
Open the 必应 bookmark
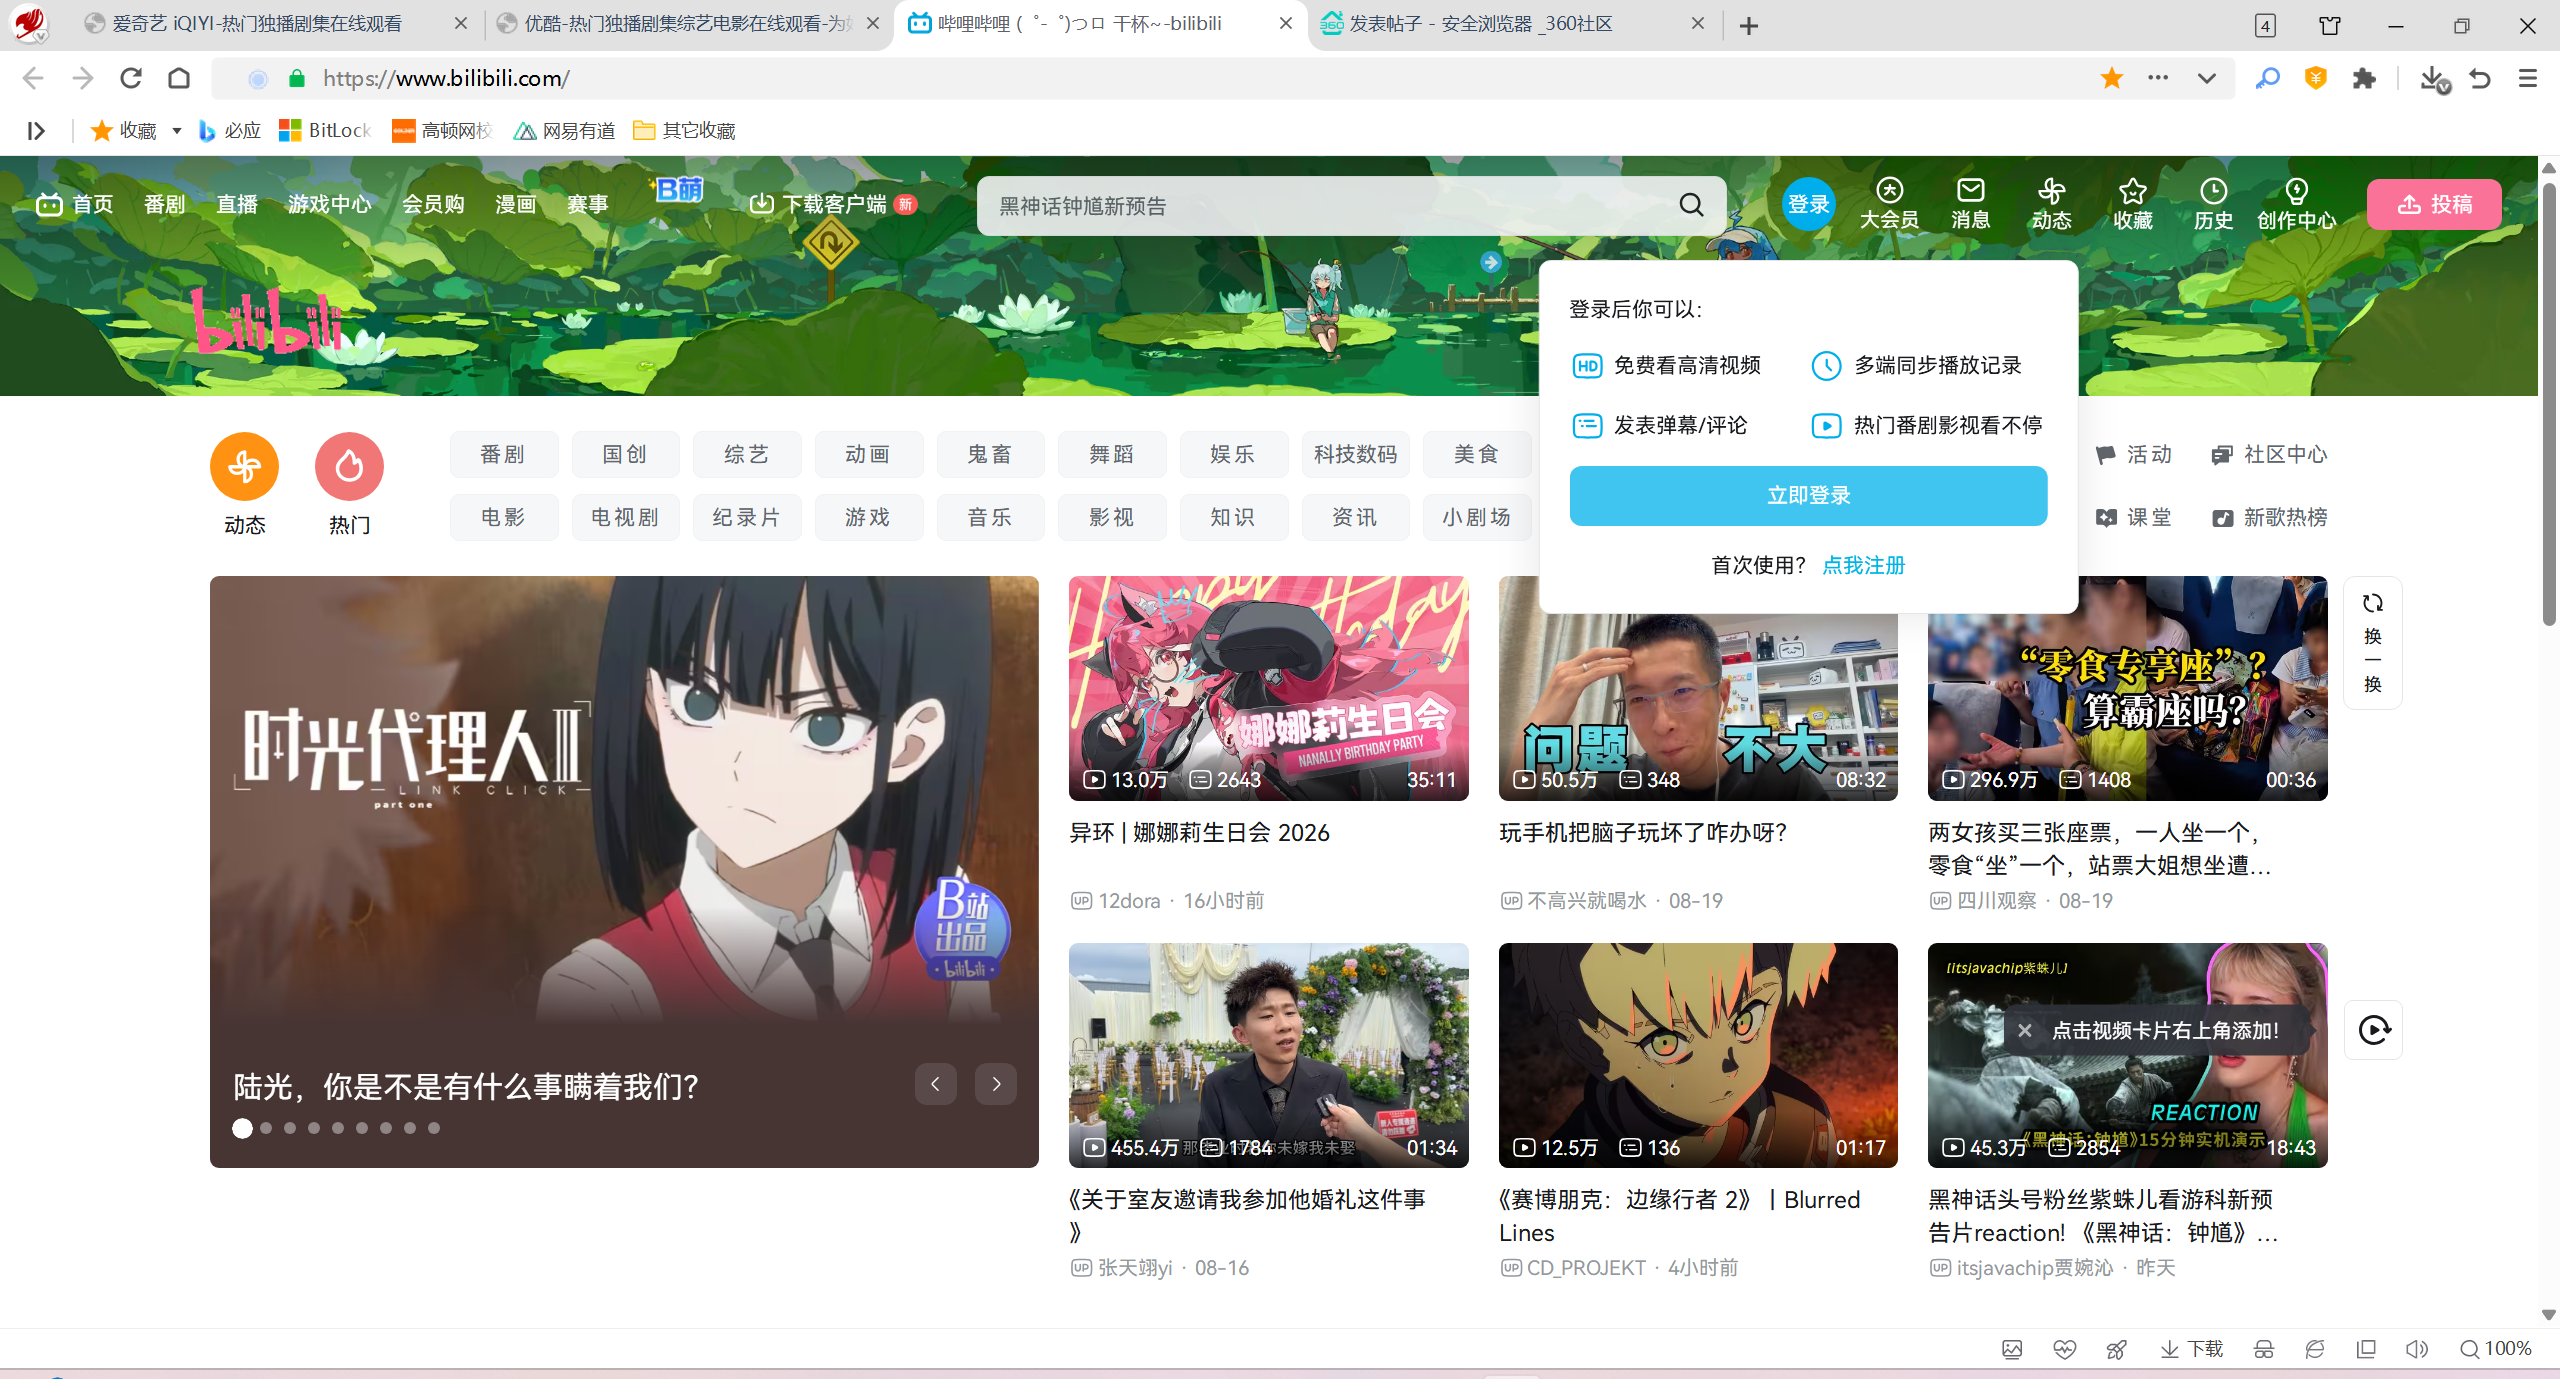coord(229,131)
